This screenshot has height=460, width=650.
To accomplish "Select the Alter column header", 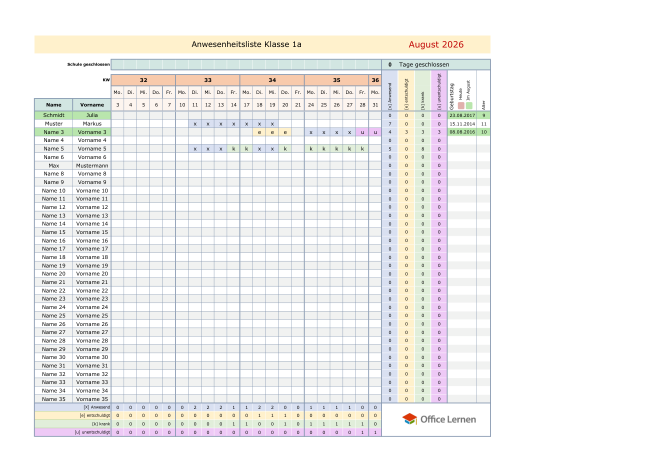I will click(x=483, y=105).
